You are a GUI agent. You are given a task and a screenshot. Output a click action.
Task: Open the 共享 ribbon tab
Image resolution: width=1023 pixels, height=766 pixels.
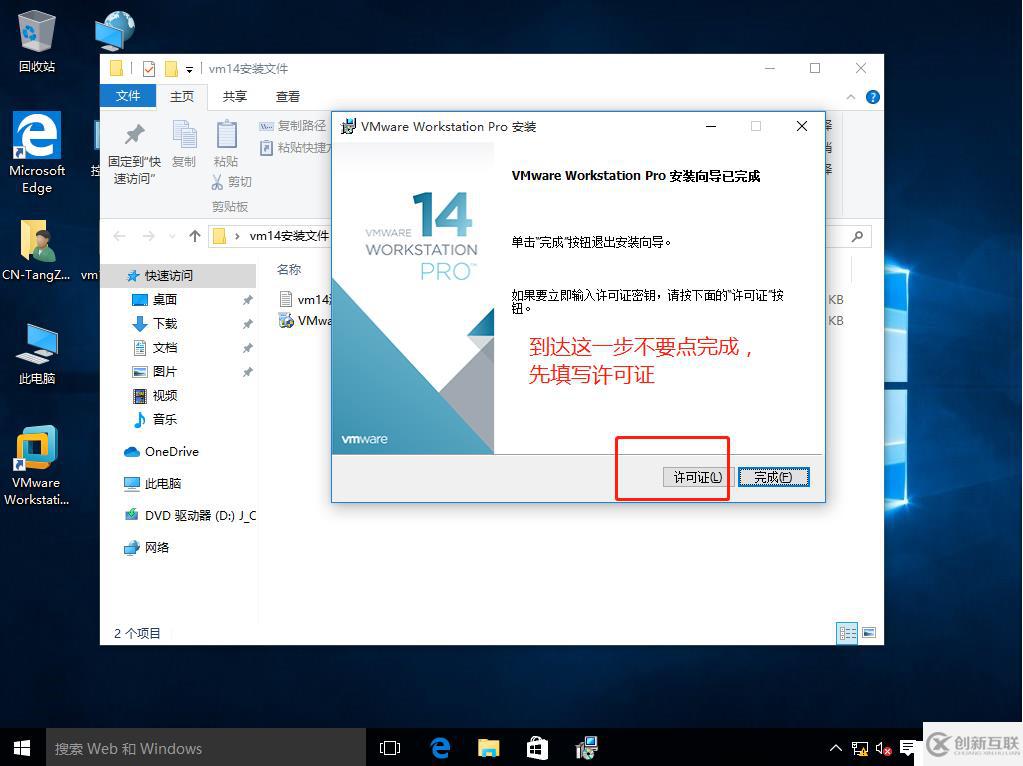[x=235, y=96]
